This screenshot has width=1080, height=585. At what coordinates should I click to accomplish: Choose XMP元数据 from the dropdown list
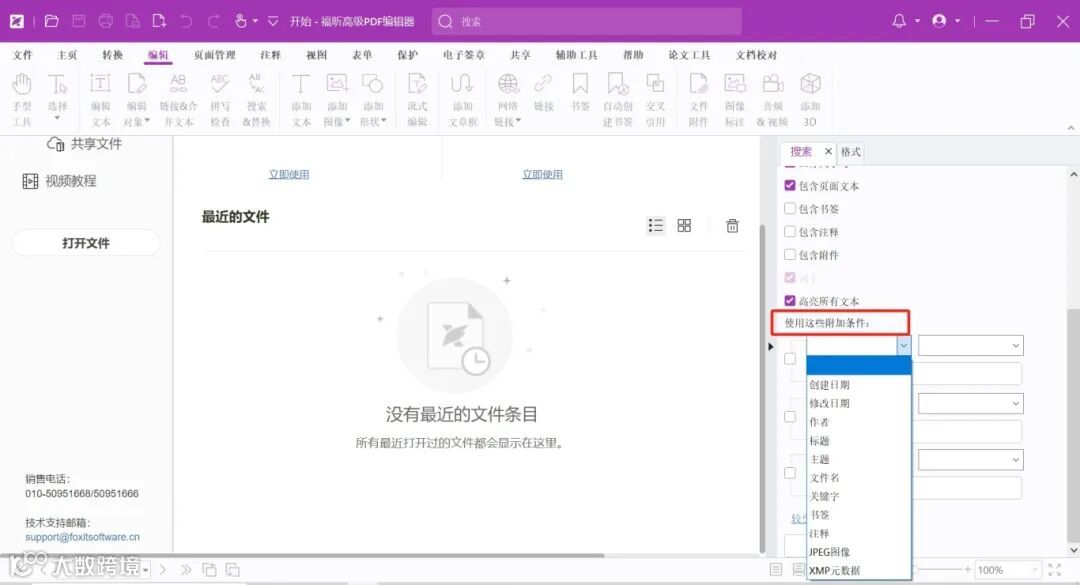click(859, 571)
